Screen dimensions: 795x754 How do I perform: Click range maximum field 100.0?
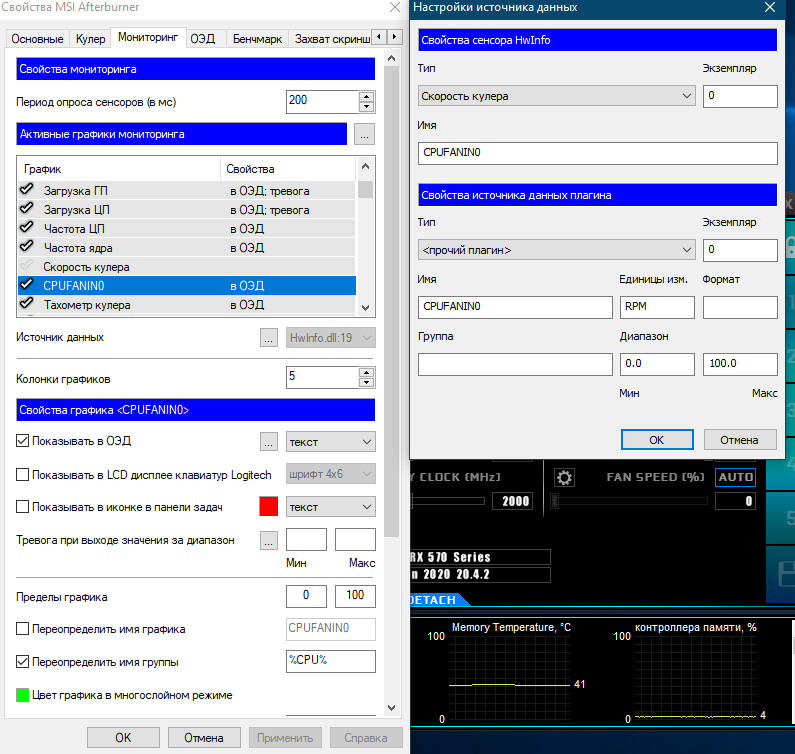pyautogui.click(x=740, y=365)
